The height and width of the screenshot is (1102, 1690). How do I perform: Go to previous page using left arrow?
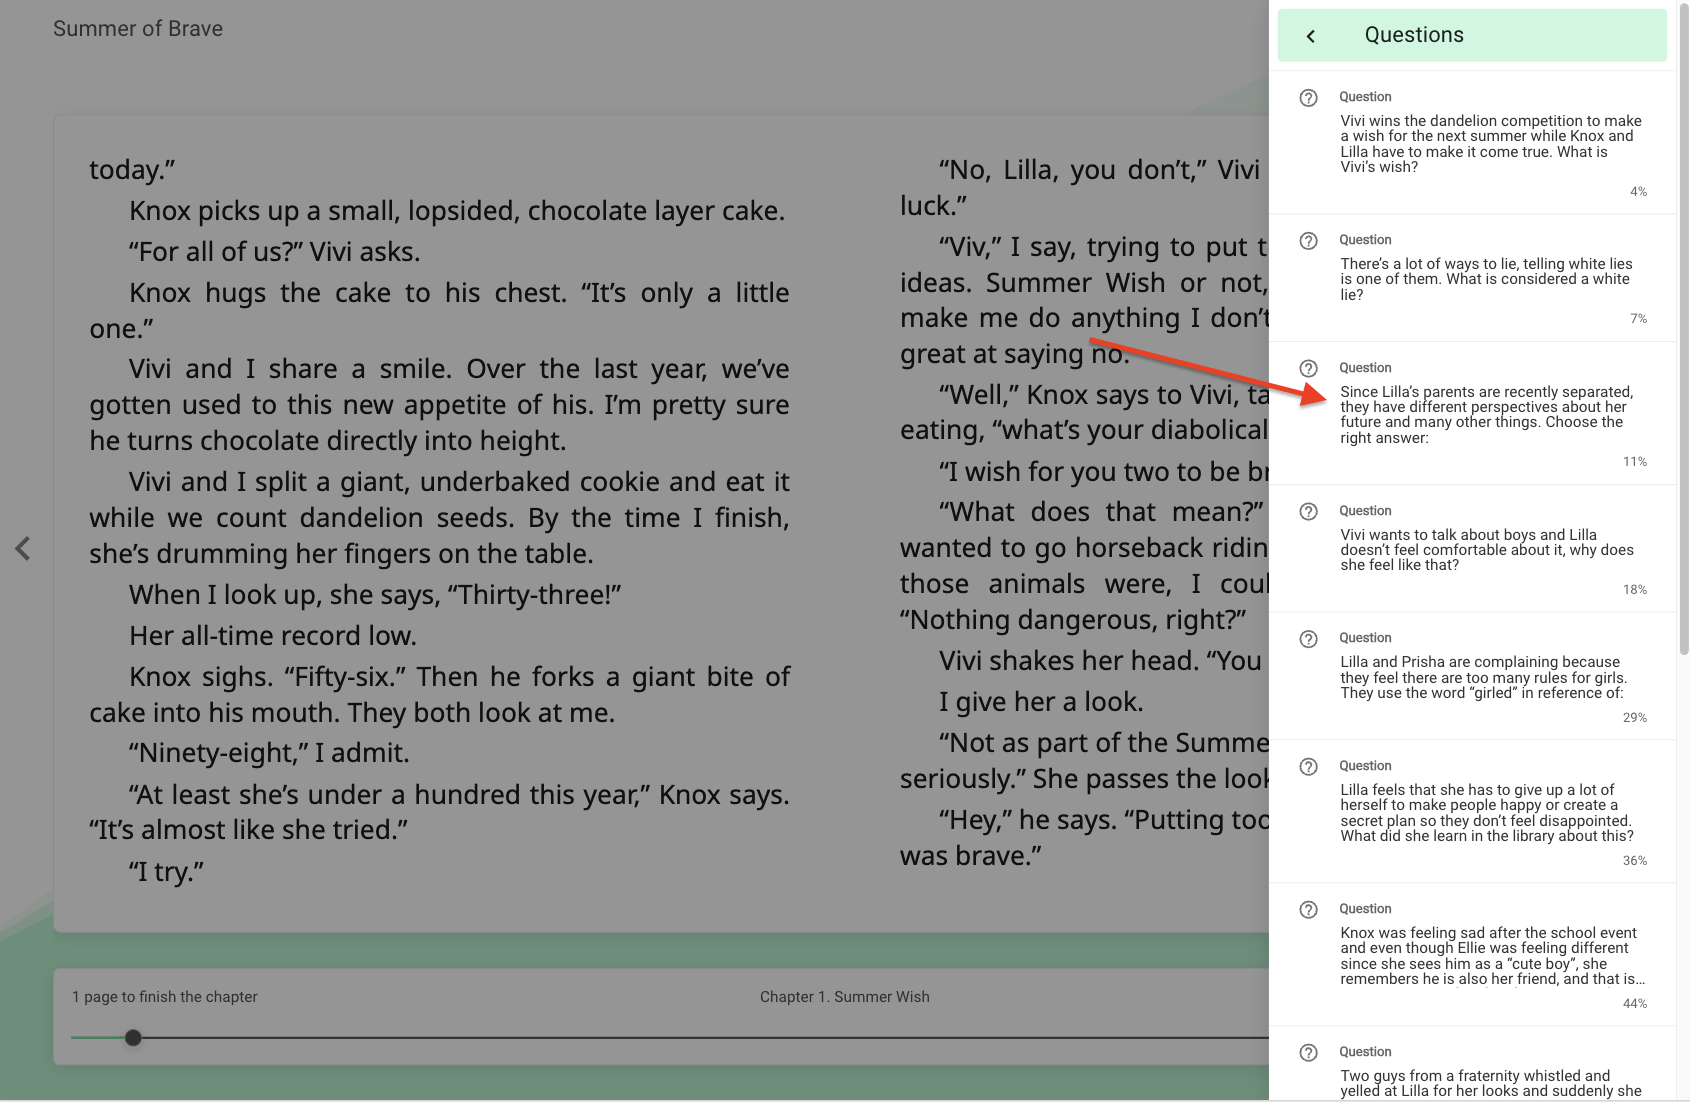pyautogui.click(x=23, y=548)
